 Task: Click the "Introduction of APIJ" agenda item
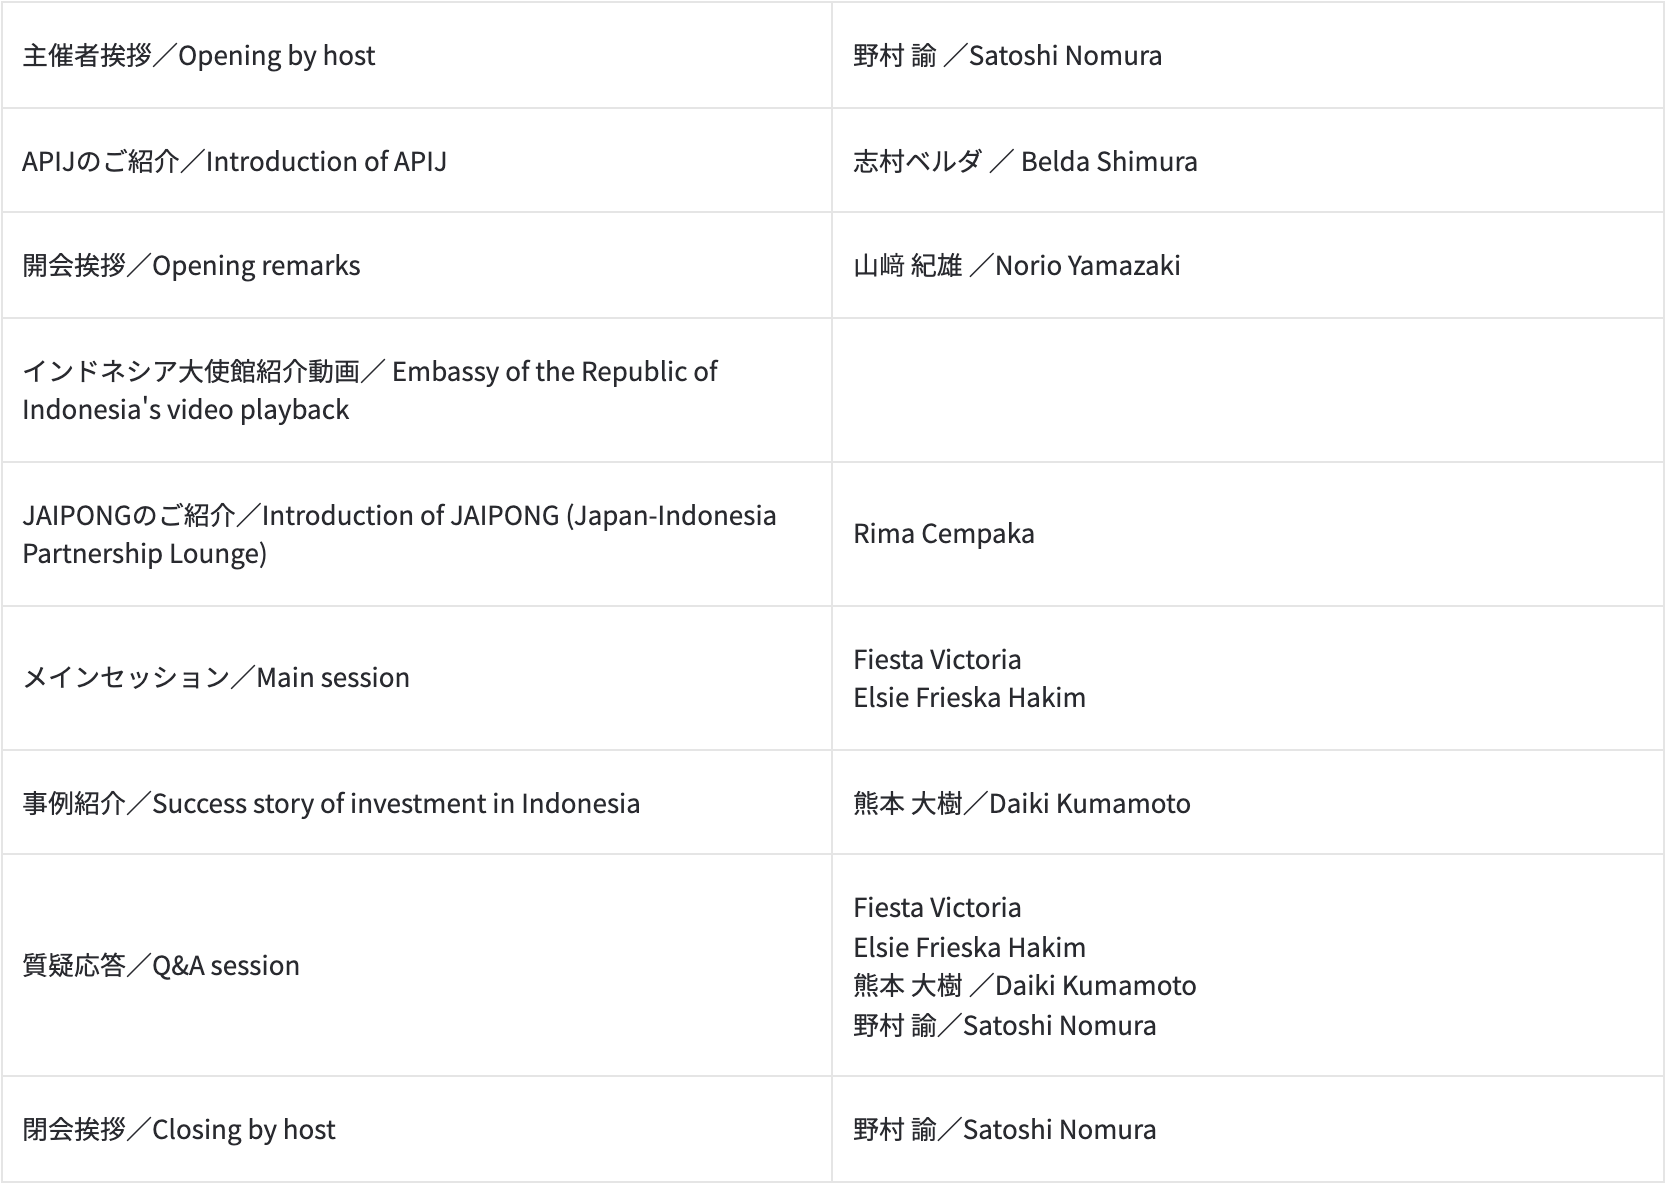pyautogui.click(x=234, y=162)
